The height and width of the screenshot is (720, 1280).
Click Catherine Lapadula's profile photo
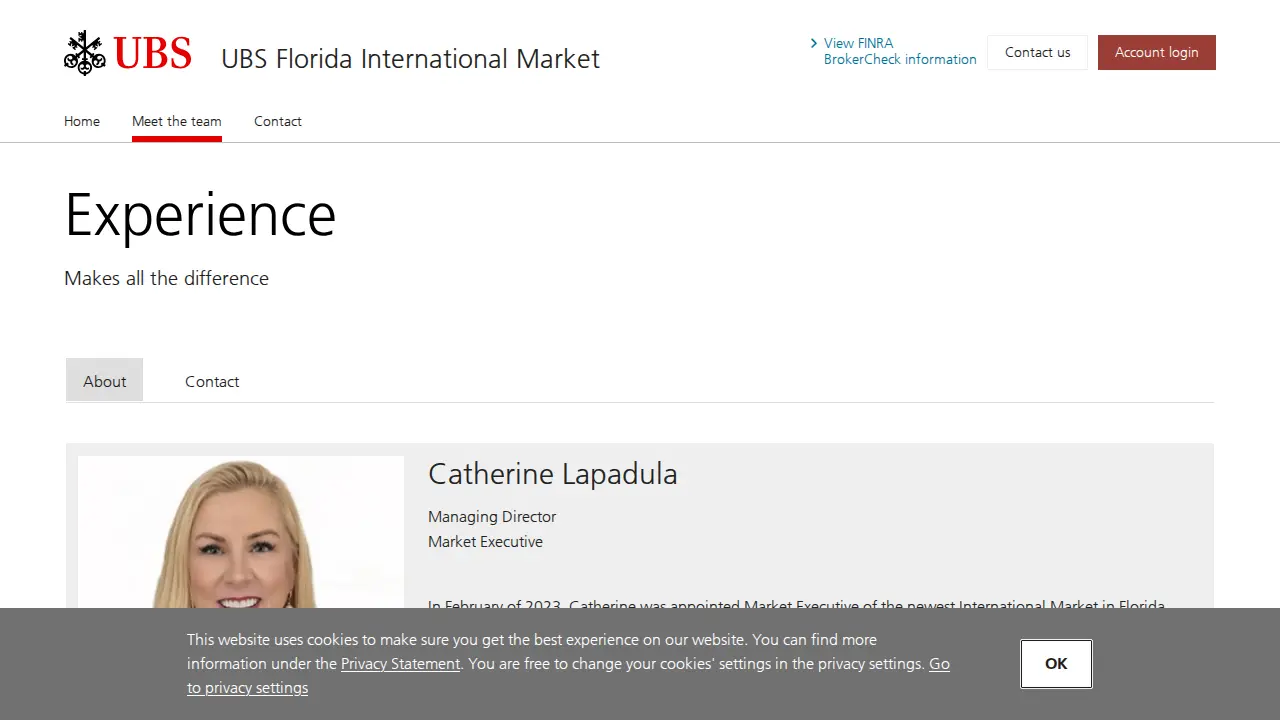point(241,532)
